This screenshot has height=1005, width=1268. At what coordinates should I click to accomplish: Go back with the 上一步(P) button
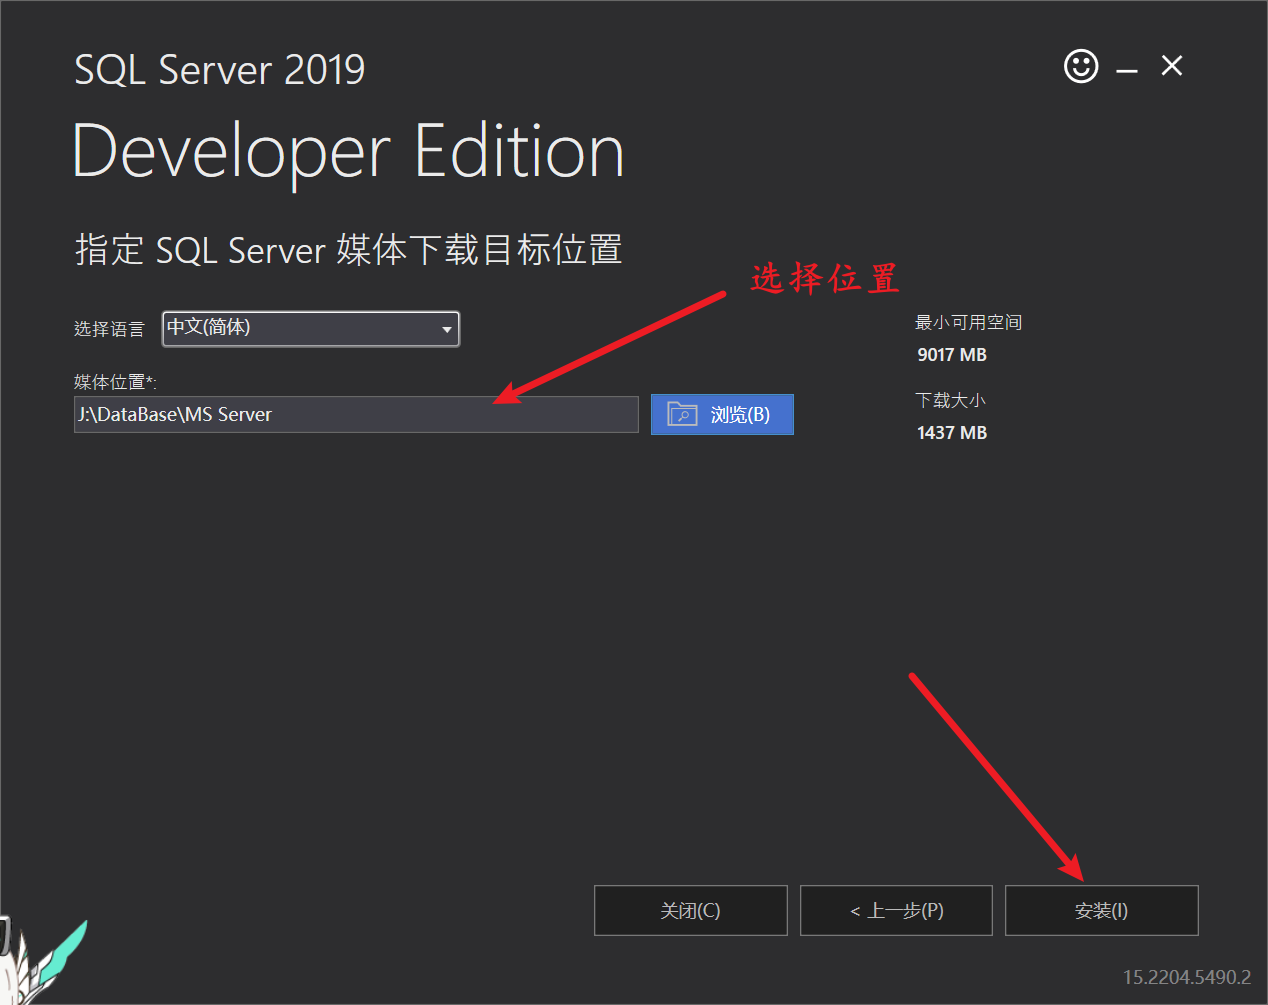click(896, 910)
